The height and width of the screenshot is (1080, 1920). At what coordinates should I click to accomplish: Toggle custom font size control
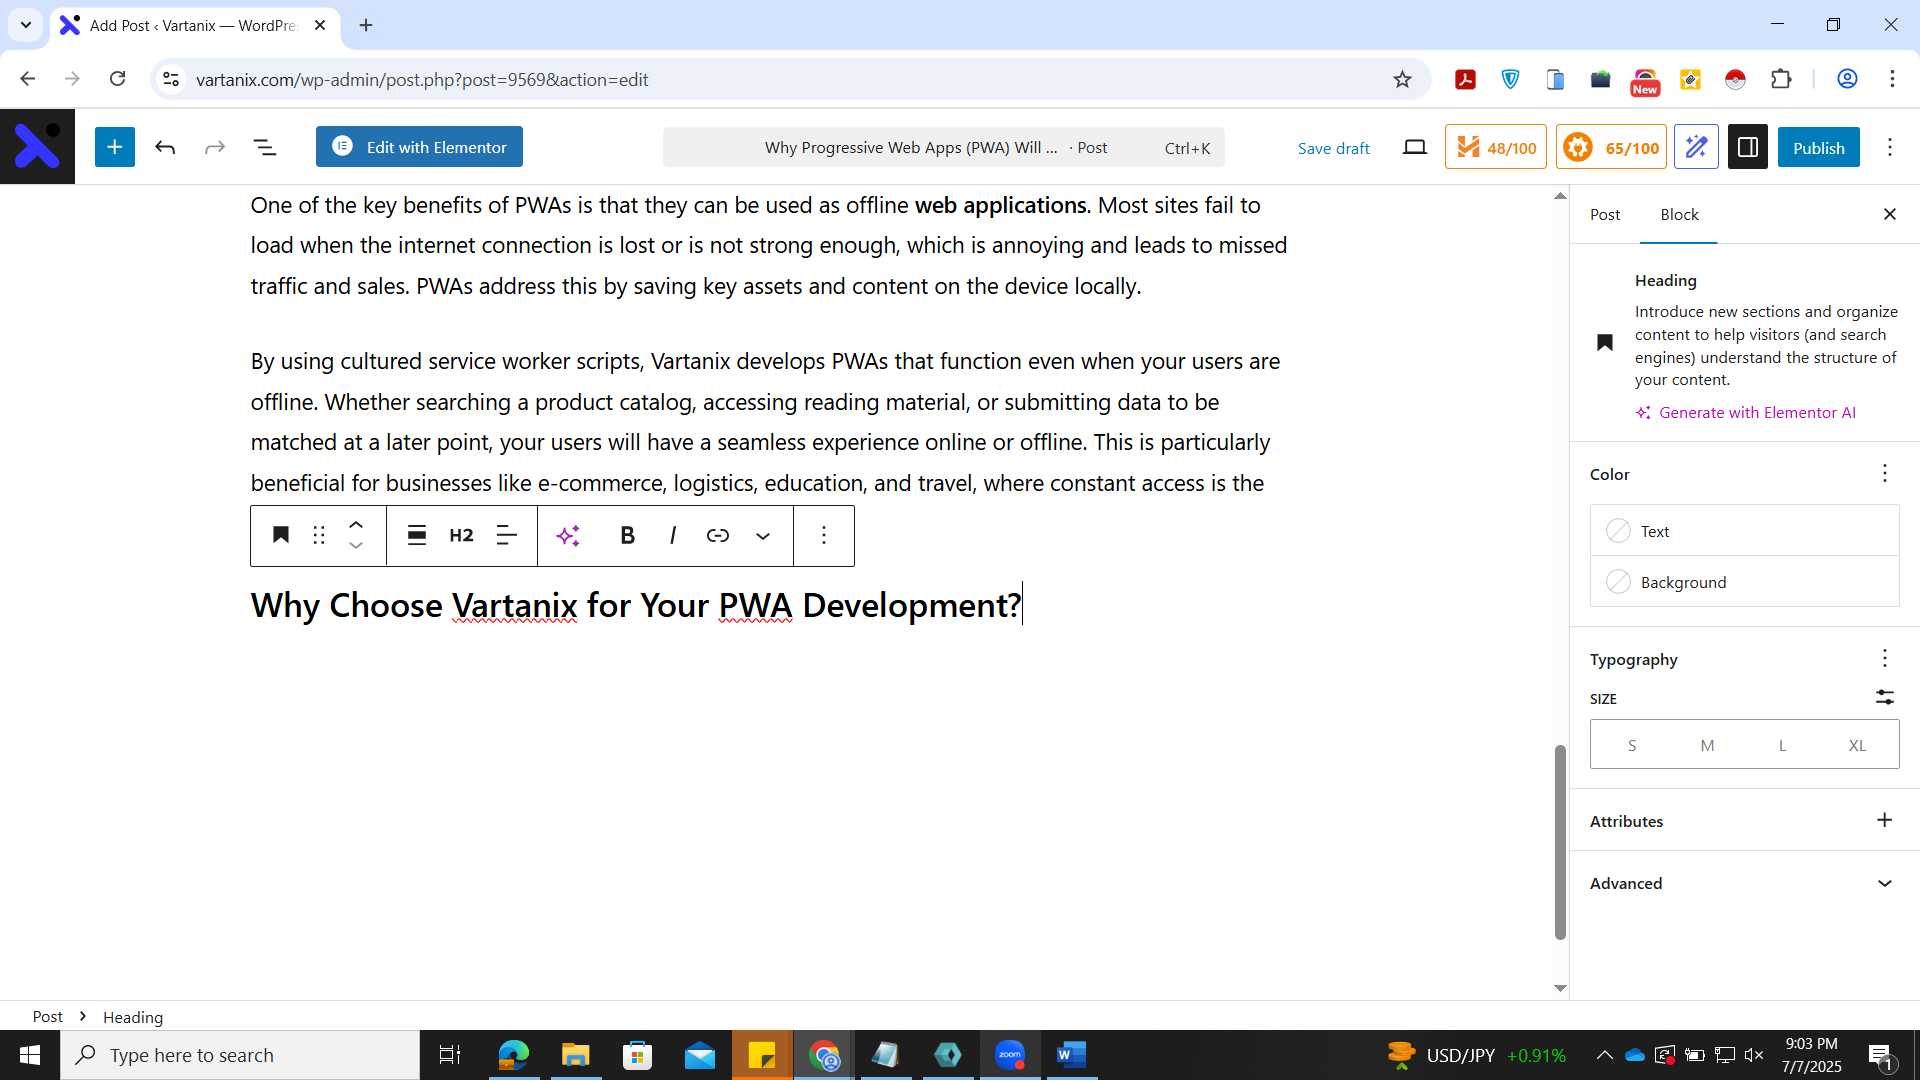tap(1885, 697)
